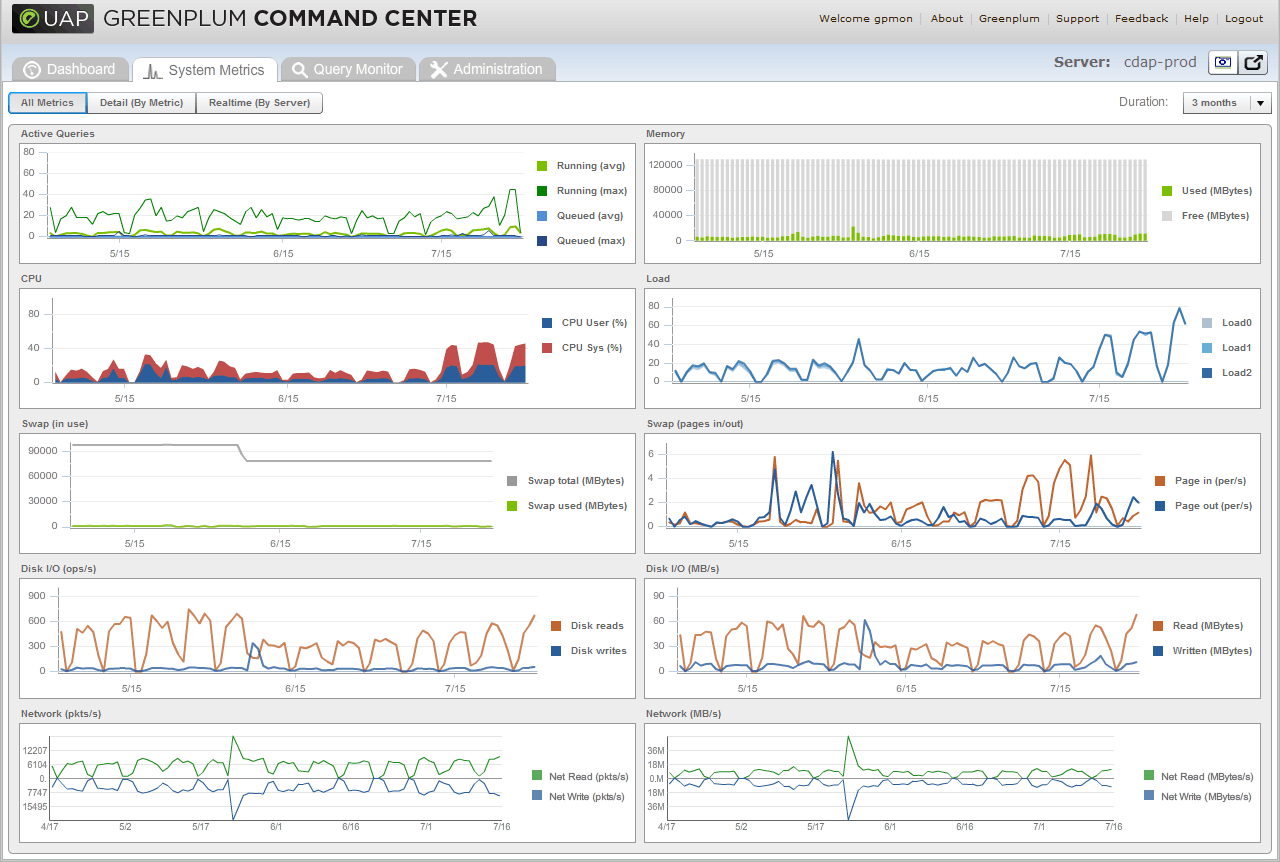
Task: Click the Free (MBytes) legend swatch
Action: tap(1167, 216)
